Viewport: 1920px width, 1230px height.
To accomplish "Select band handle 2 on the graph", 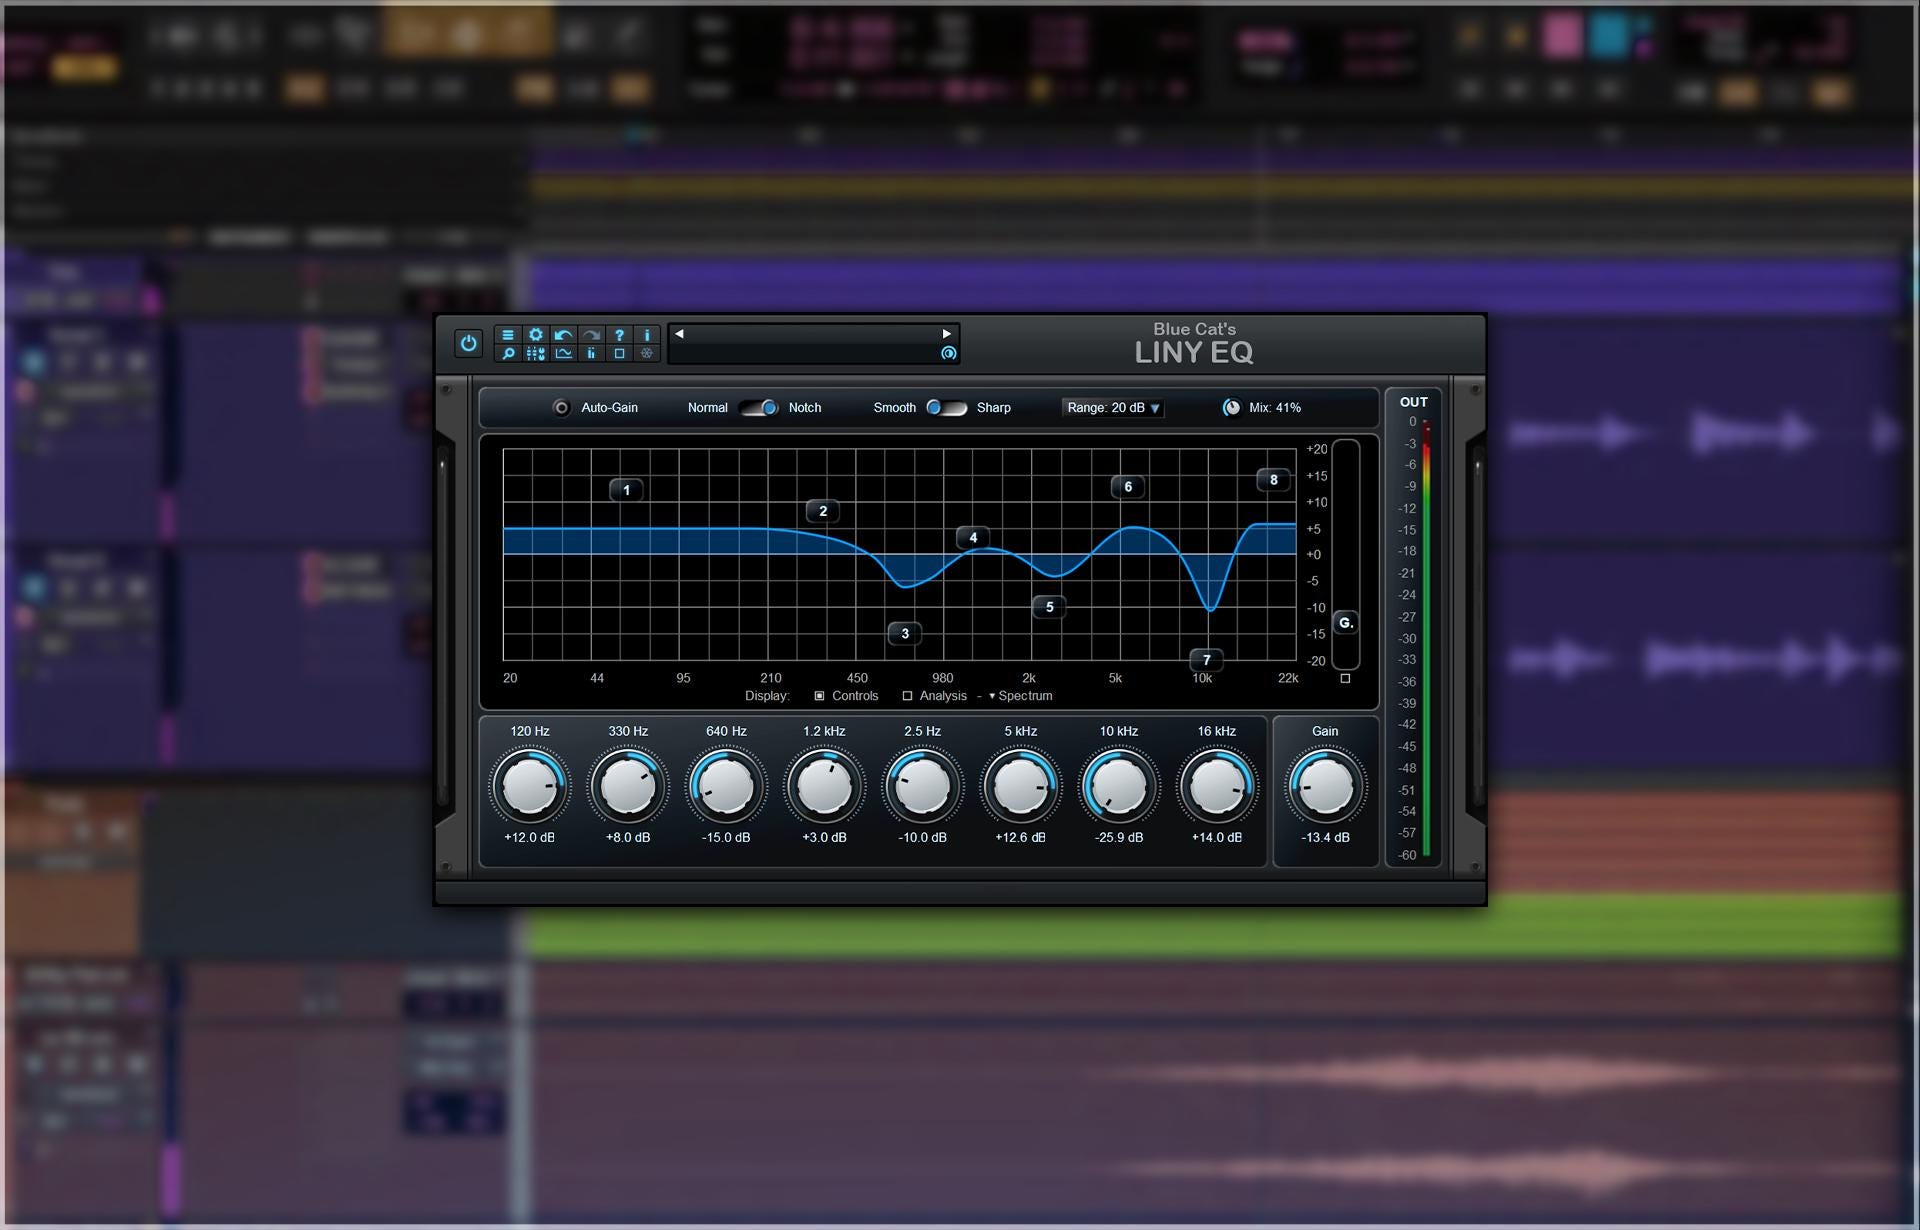I will 823,511.
